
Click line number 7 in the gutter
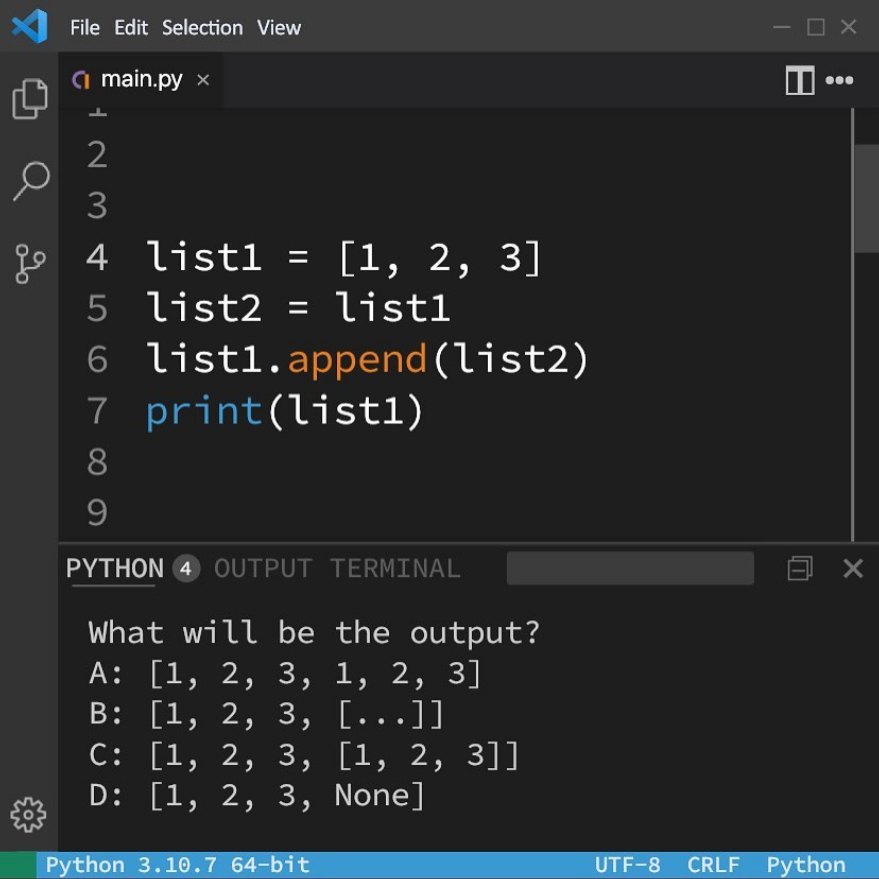click(x=97, y=410)
